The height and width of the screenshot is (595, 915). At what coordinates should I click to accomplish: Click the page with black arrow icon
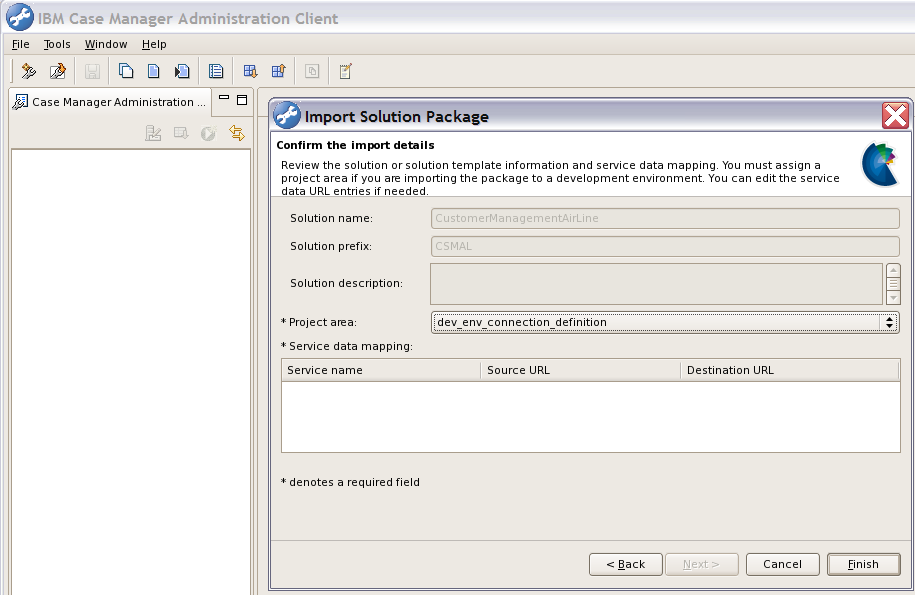(x=181, y=71)
